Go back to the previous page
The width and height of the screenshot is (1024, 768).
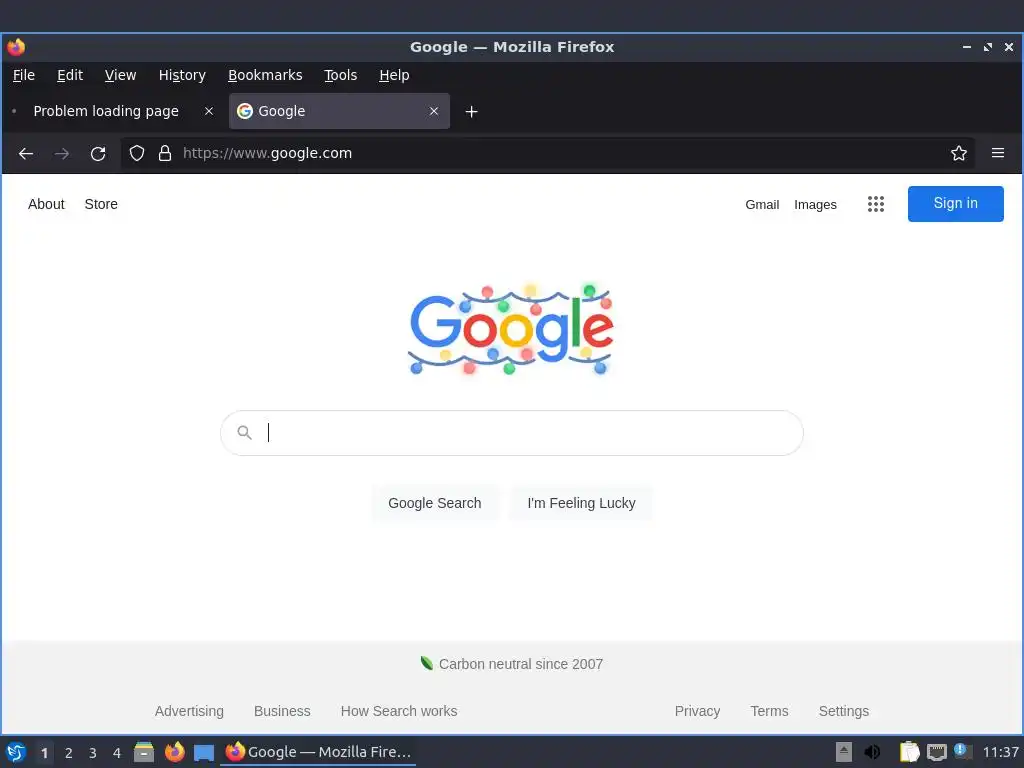pyautogui.click(x=25, y=153)
